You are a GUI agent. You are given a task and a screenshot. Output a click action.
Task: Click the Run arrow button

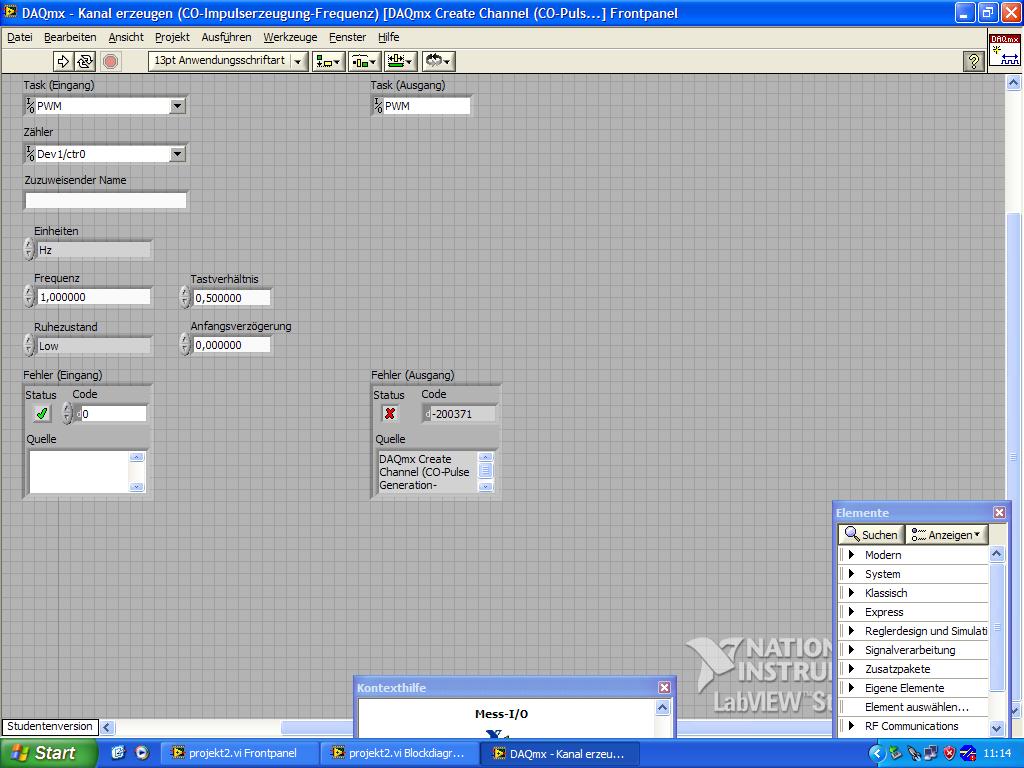(63, 61)
